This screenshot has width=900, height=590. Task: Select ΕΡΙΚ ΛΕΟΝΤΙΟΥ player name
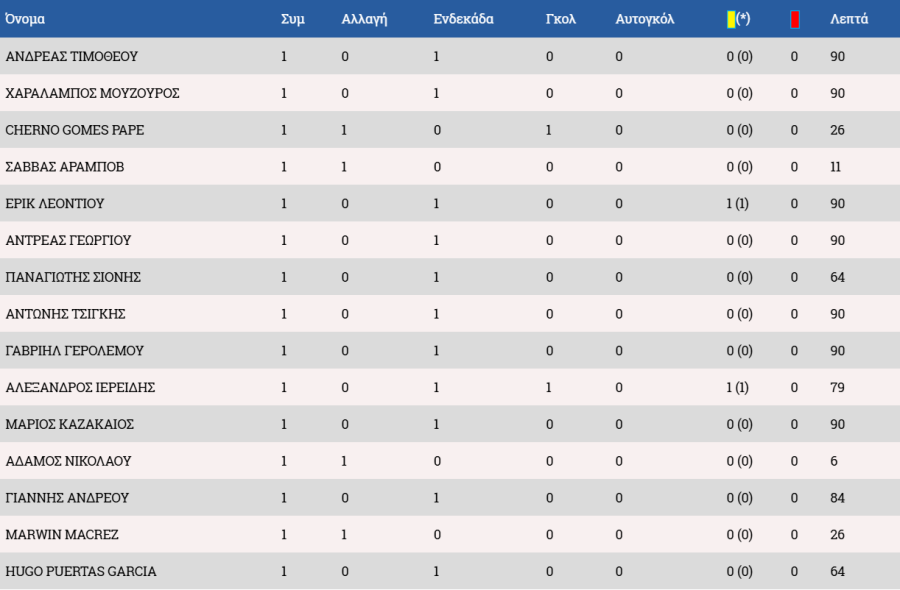(55, 204)
